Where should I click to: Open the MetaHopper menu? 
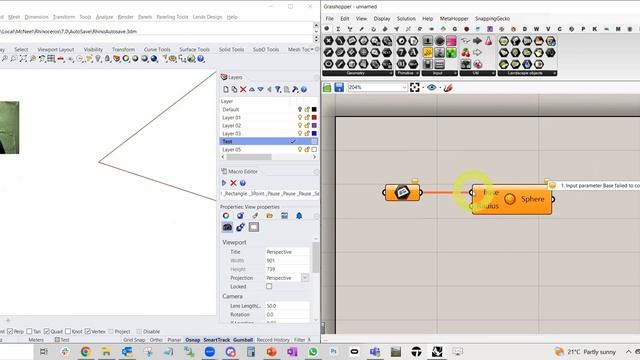coord(454,18)
